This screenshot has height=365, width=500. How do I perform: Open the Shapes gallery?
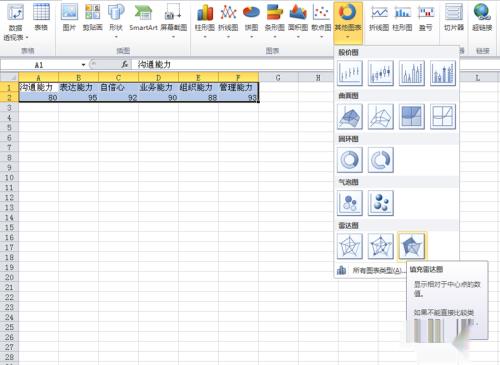[116, 21]
